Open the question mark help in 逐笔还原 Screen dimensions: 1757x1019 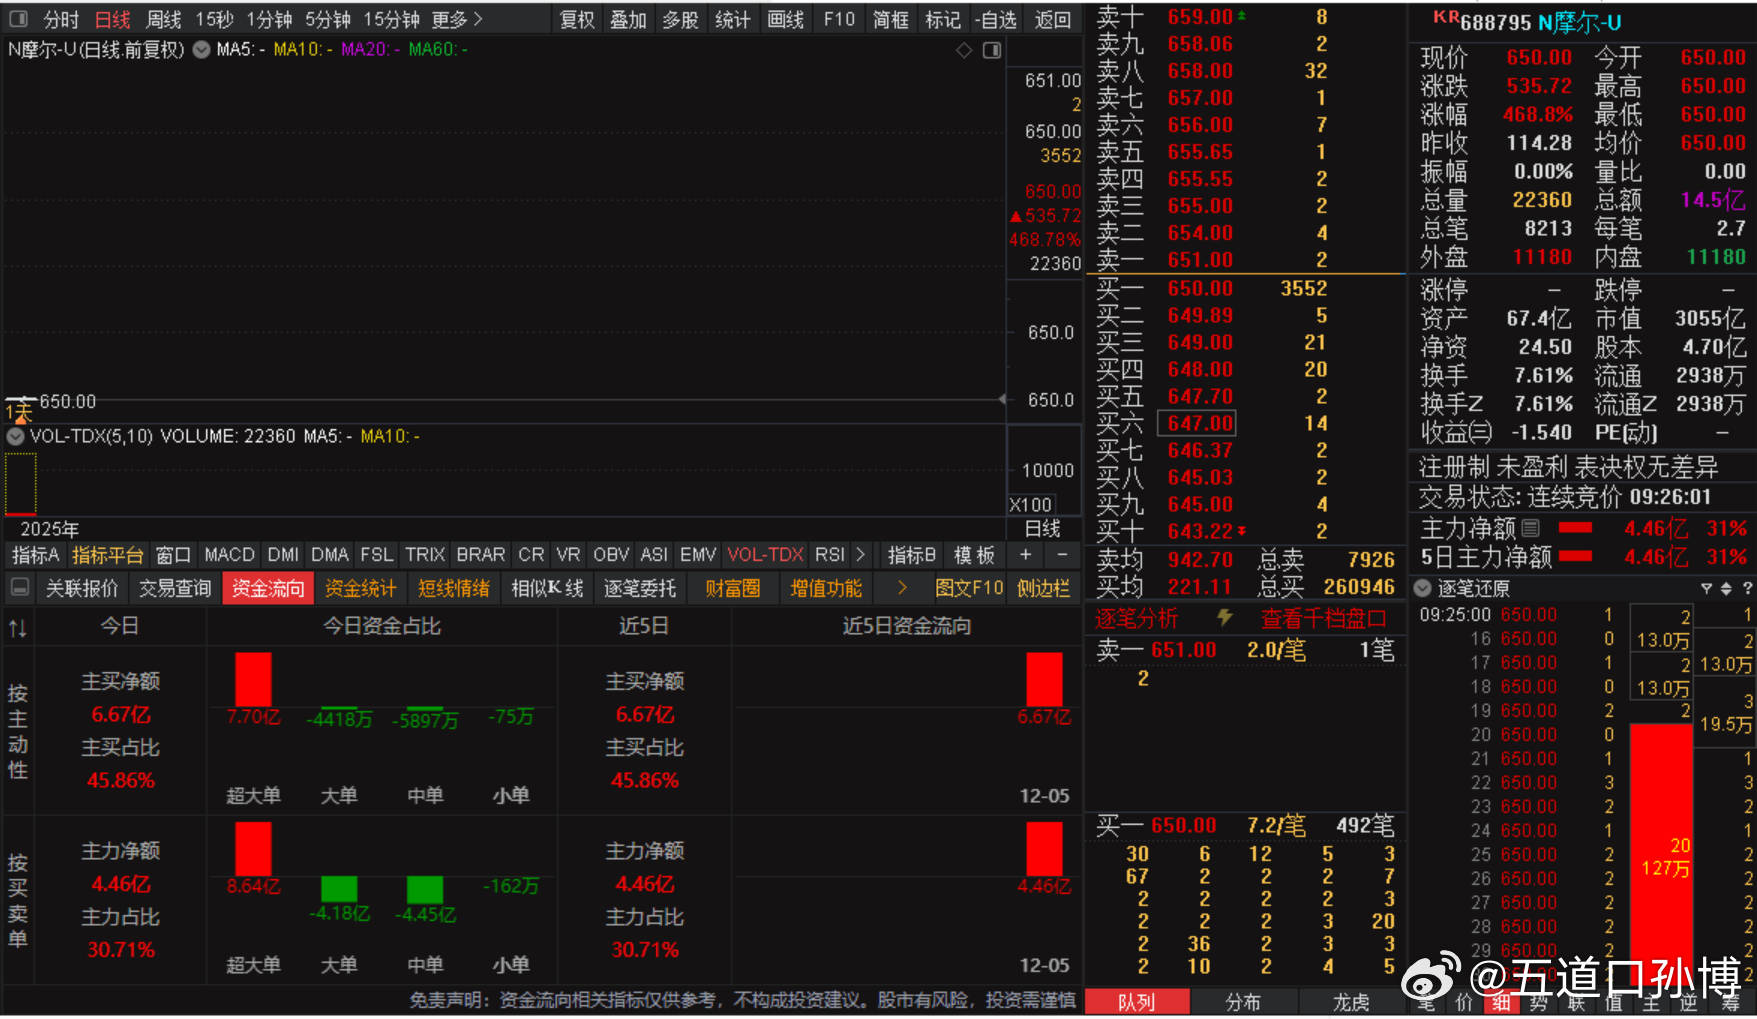1747,588
